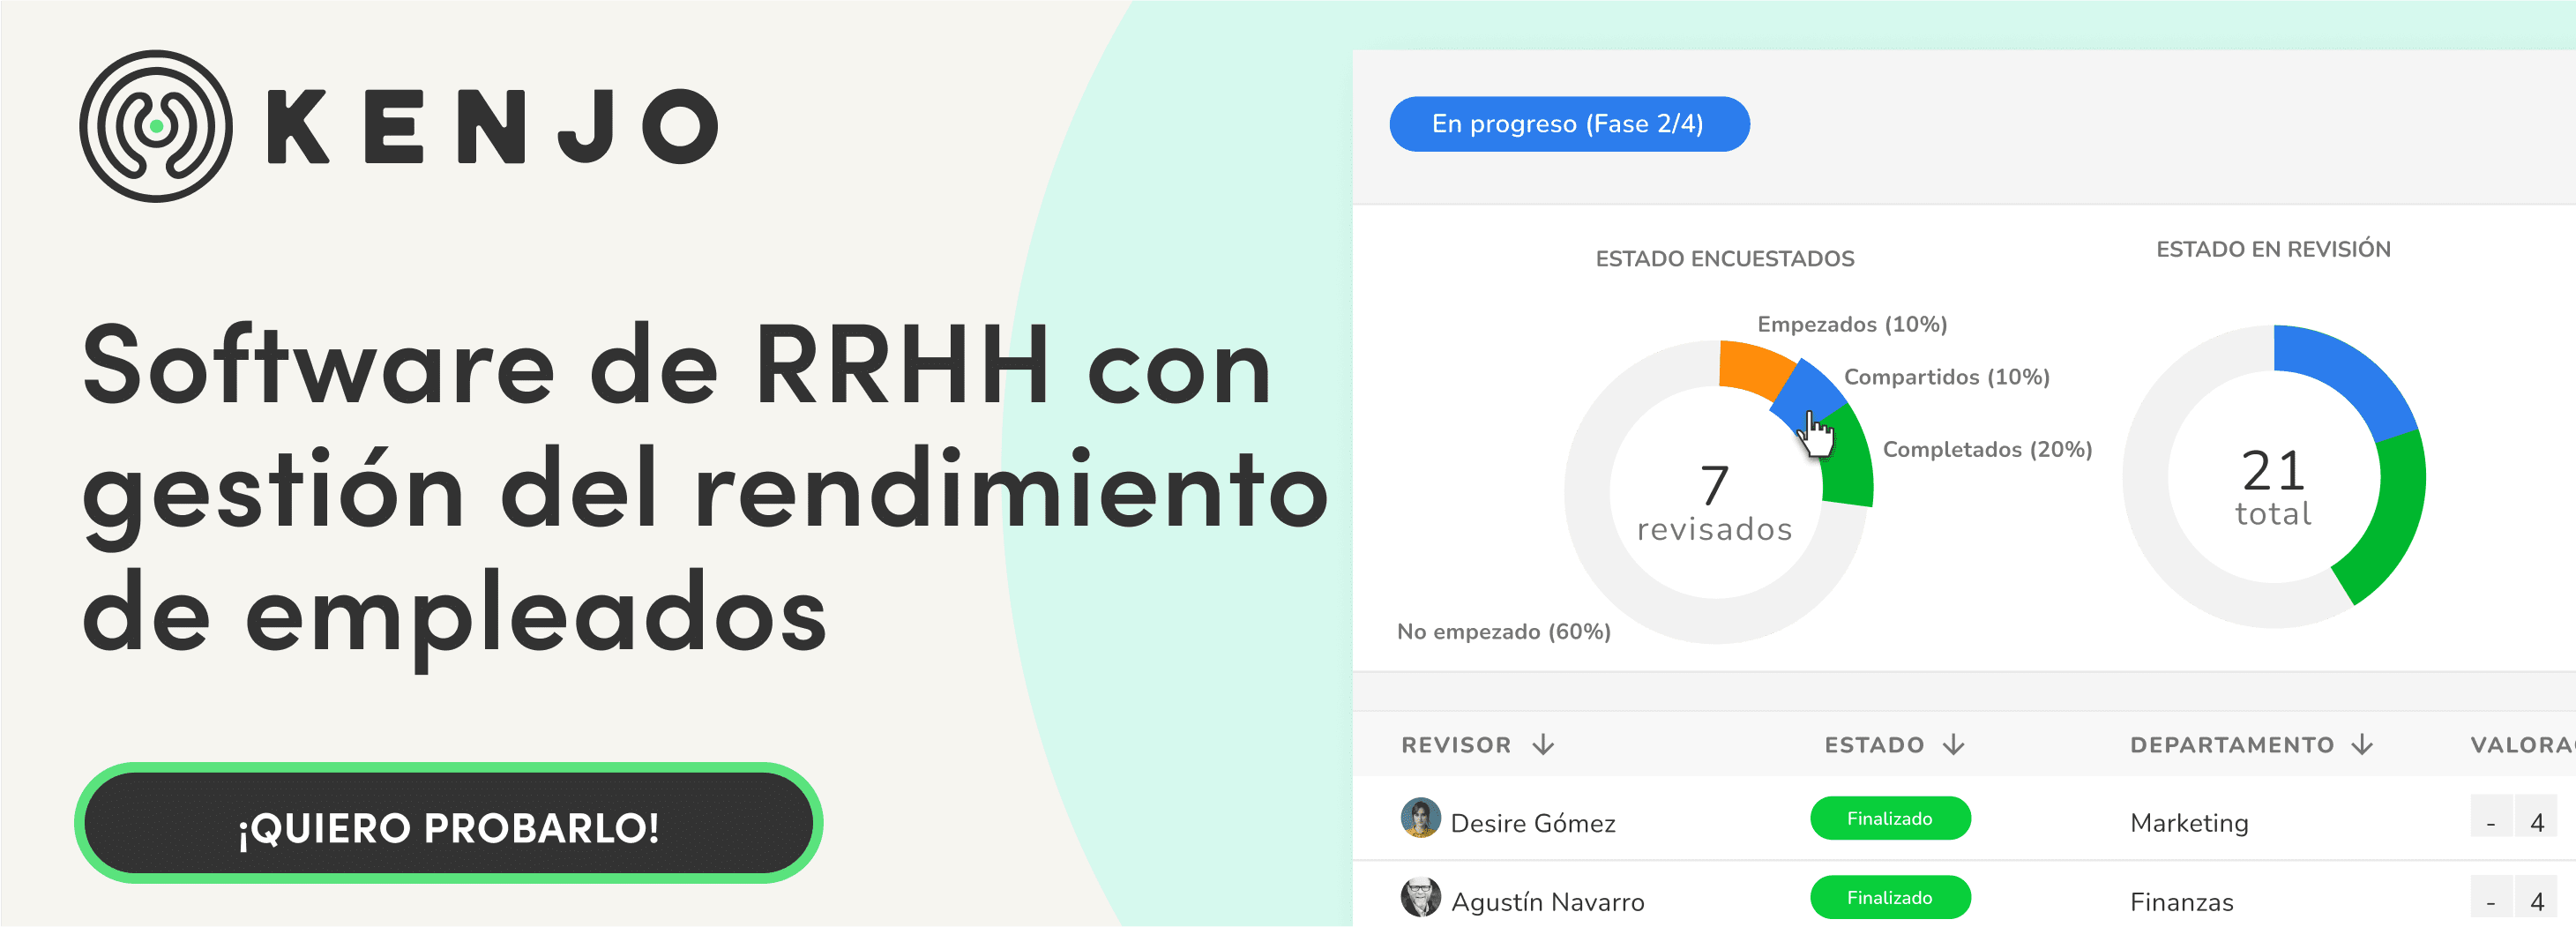Click rating value 4 in Desire Gómez row
Viewport: 2576px width, 927px height.
click(2536, 822)
